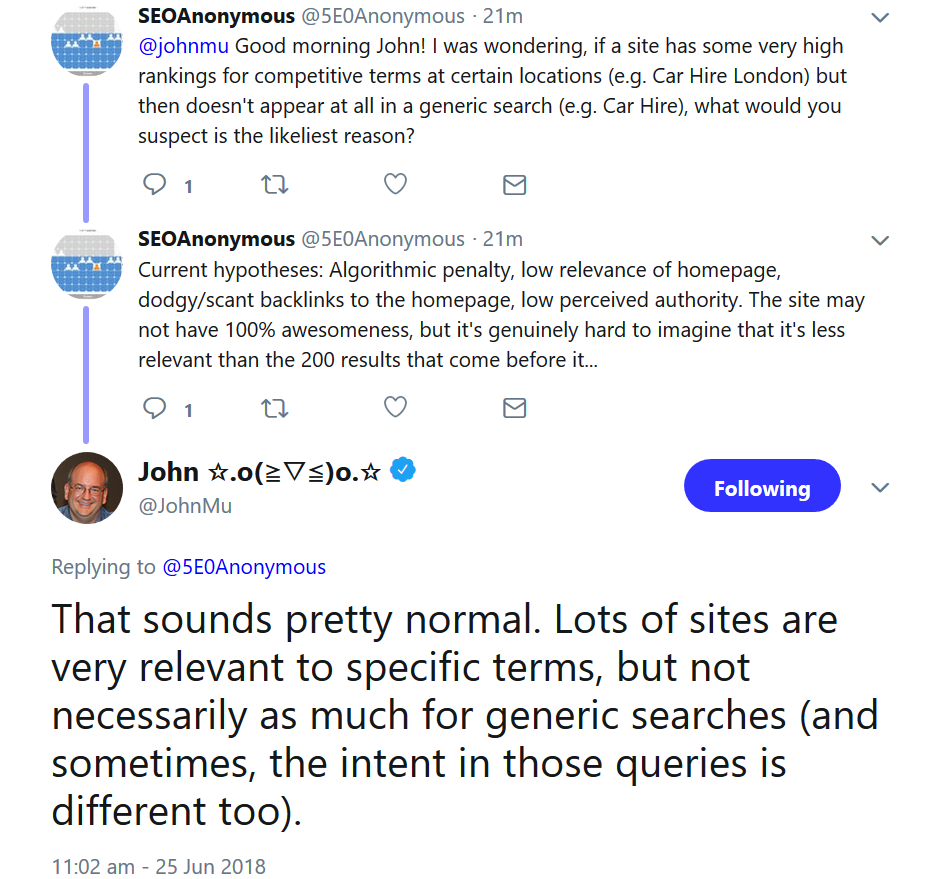Expand options chevron on second tweet
The width and height of the screenshot is (945, 879).
(880, 240)
